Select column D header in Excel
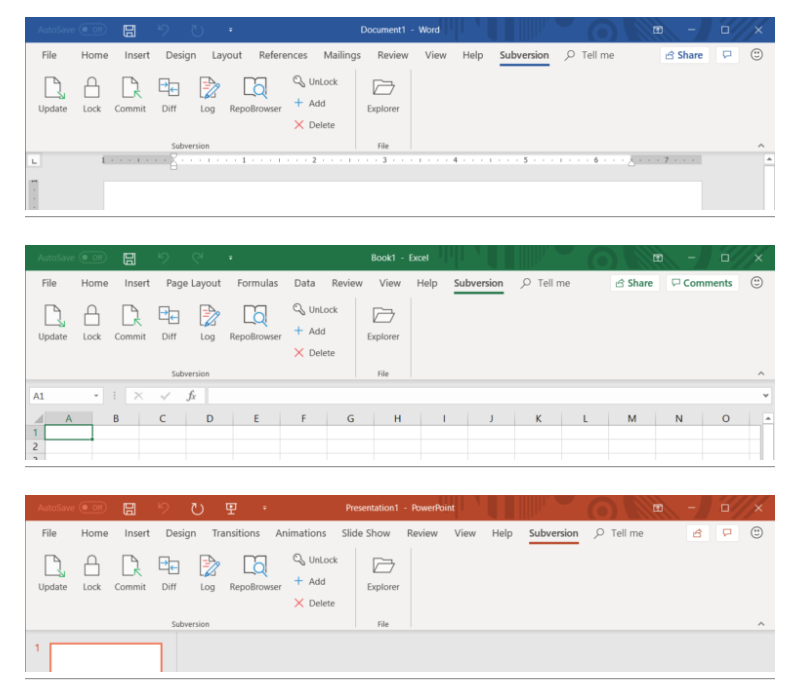Viewport: 812px width, 693px height. click(x=209, y=418)
